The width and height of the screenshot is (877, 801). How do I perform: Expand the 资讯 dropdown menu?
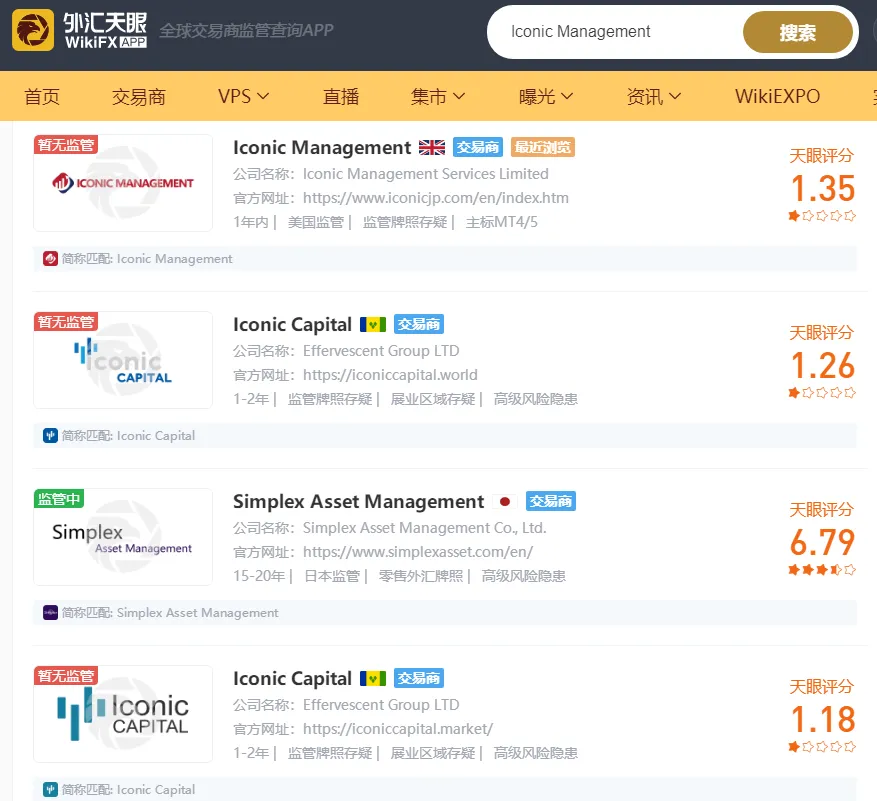(x=654, y=96)
